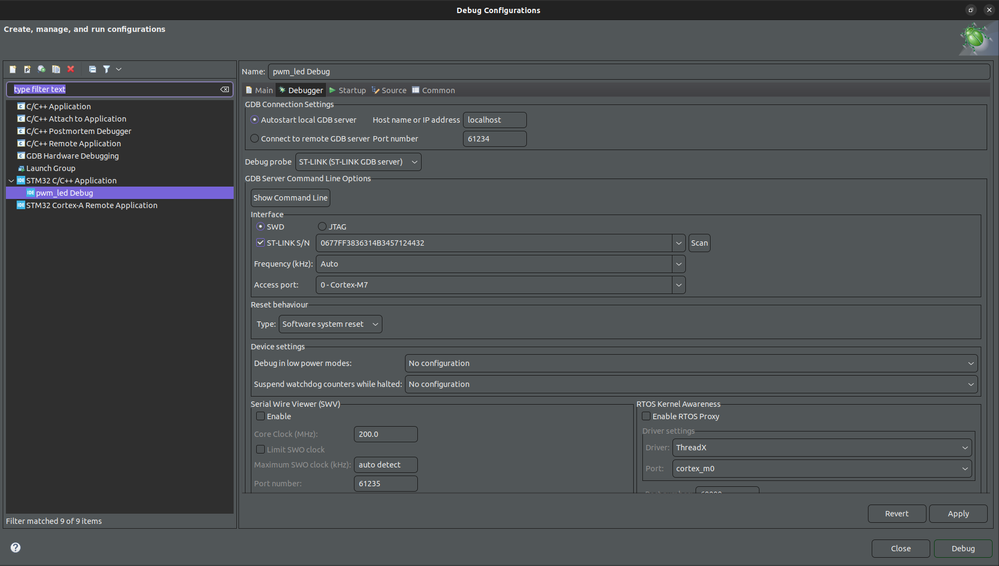Click SWV port number 61235 field
This screenshot has height=566, width=999.
coord(385,484)
